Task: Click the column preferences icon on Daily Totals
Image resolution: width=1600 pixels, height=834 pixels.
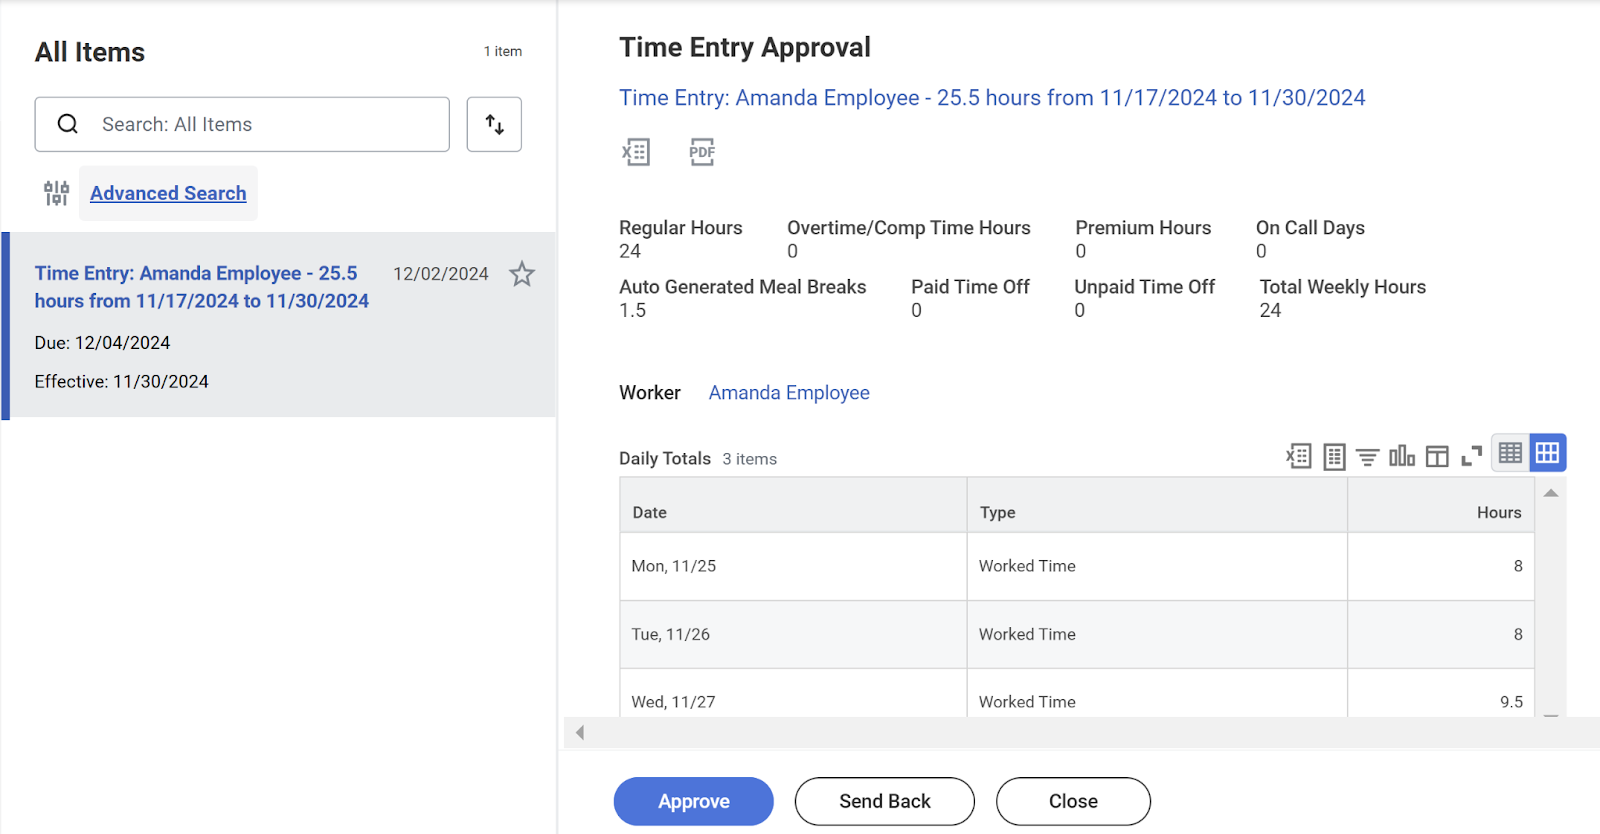Action: click(1437, 457)
